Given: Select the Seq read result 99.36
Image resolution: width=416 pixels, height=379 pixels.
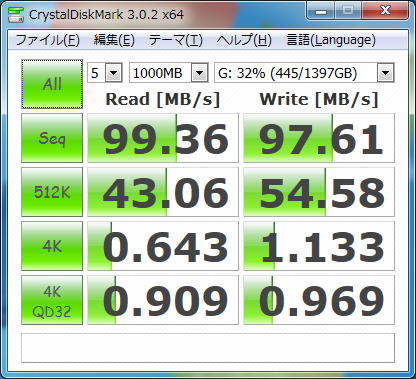Looking at the screenshot, I should (163, 138).
